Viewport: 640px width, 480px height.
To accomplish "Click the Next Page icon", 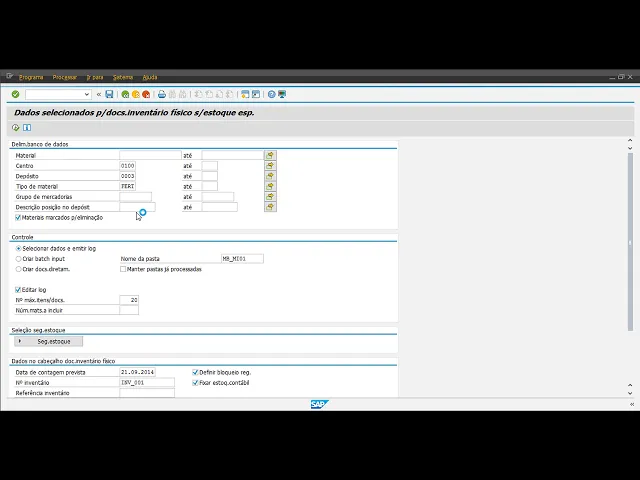I will (x=219, y=94).
